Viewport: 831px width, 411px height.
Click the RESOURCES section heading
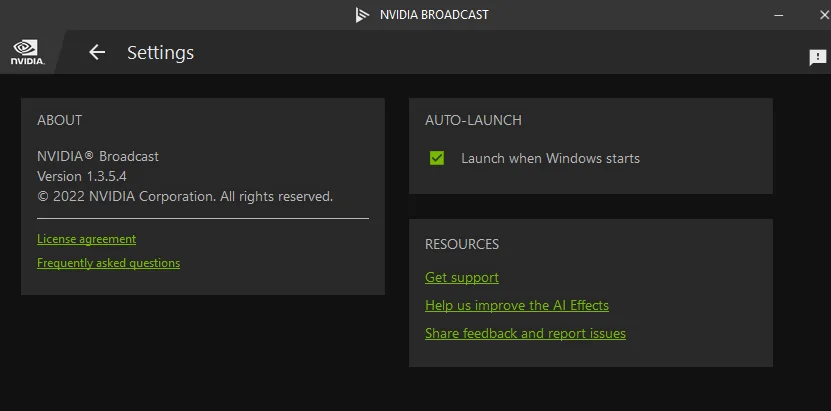[462, 244]
